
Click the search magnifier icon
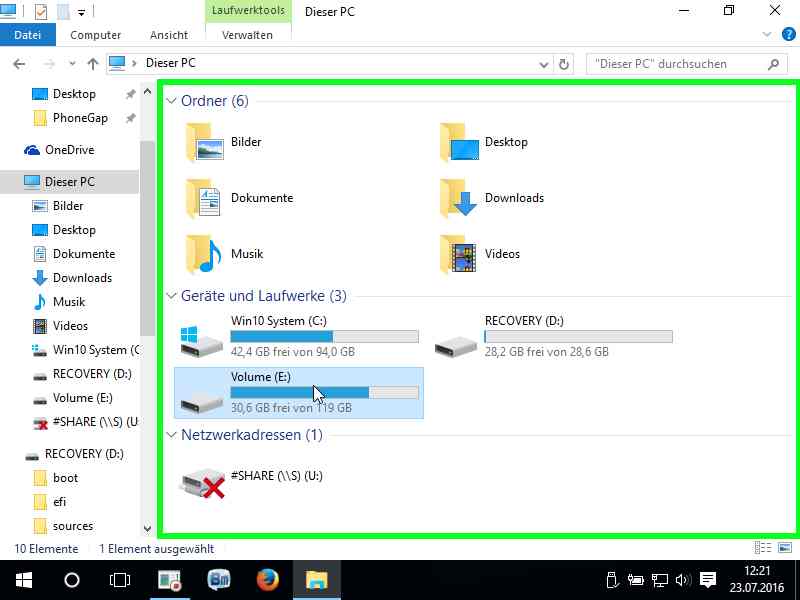(x=773, y=64)
